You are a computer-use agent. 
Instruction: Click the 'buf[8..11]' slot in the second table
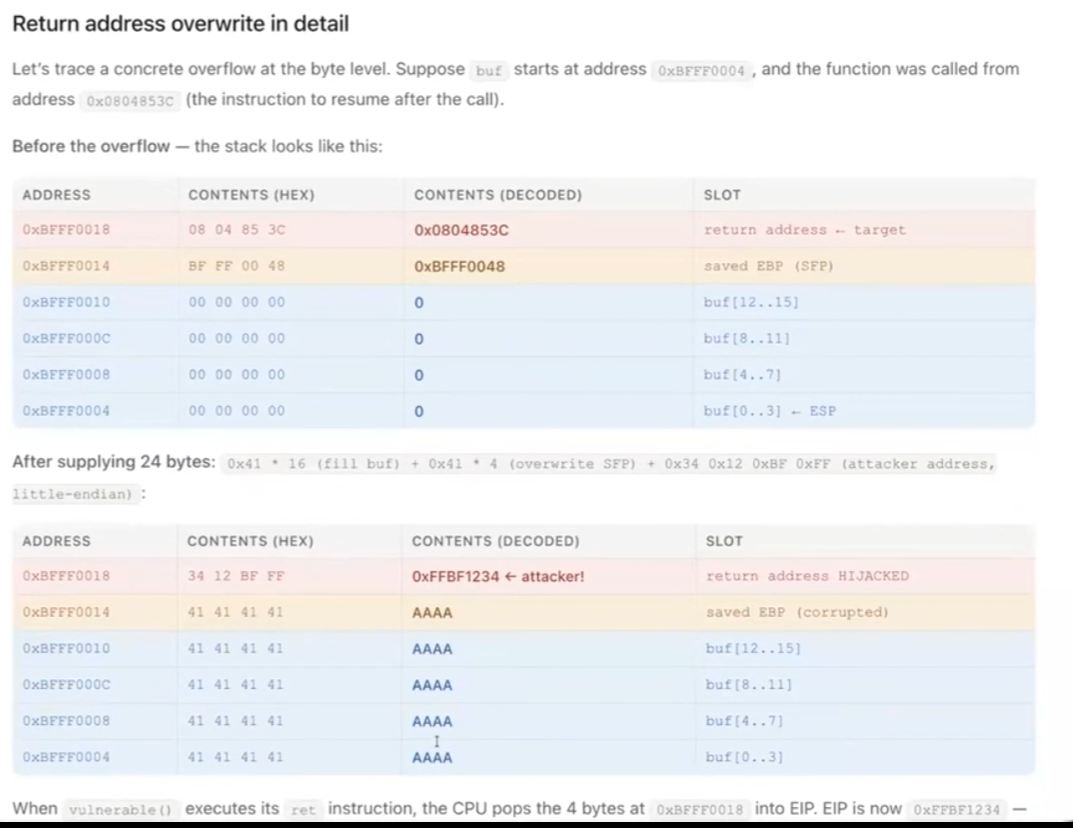(x=749, y=685)
